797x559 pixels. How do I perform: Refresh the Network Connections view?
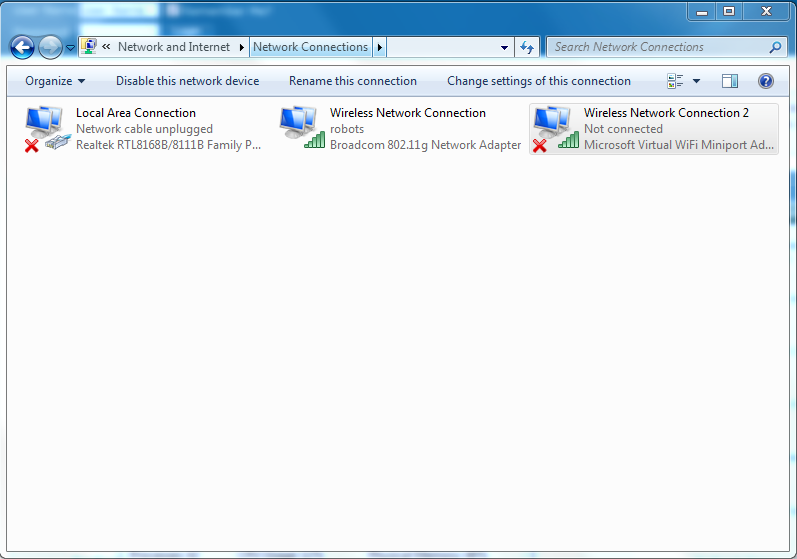coord(527,47)
